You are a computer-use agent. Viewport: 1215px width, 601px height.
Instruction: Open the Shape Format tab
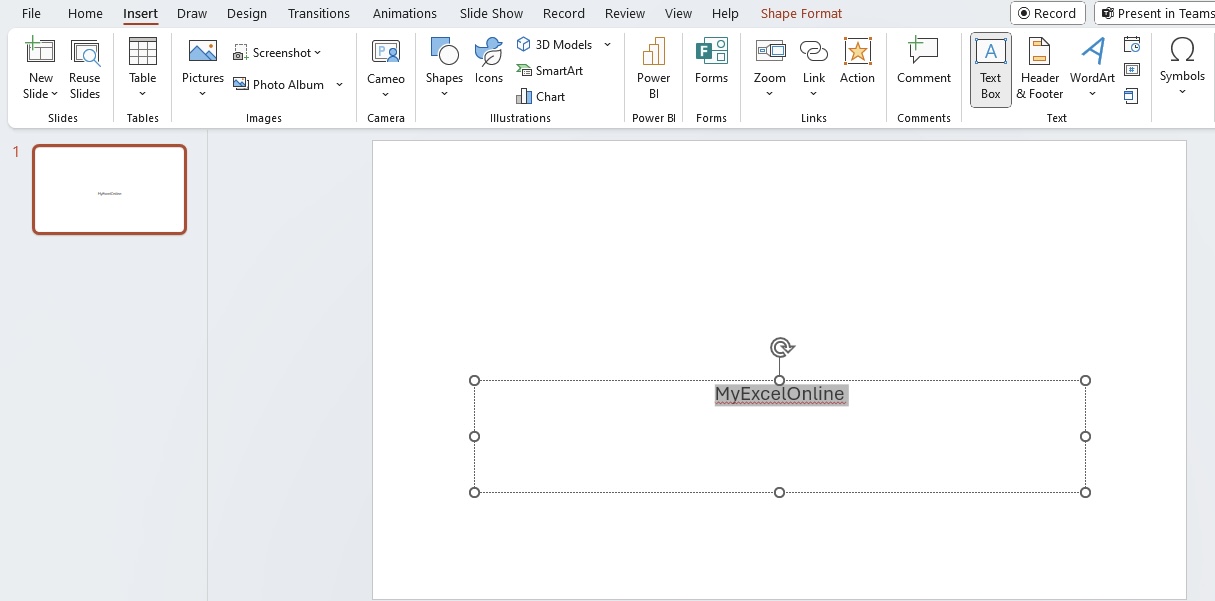point(801,14)
